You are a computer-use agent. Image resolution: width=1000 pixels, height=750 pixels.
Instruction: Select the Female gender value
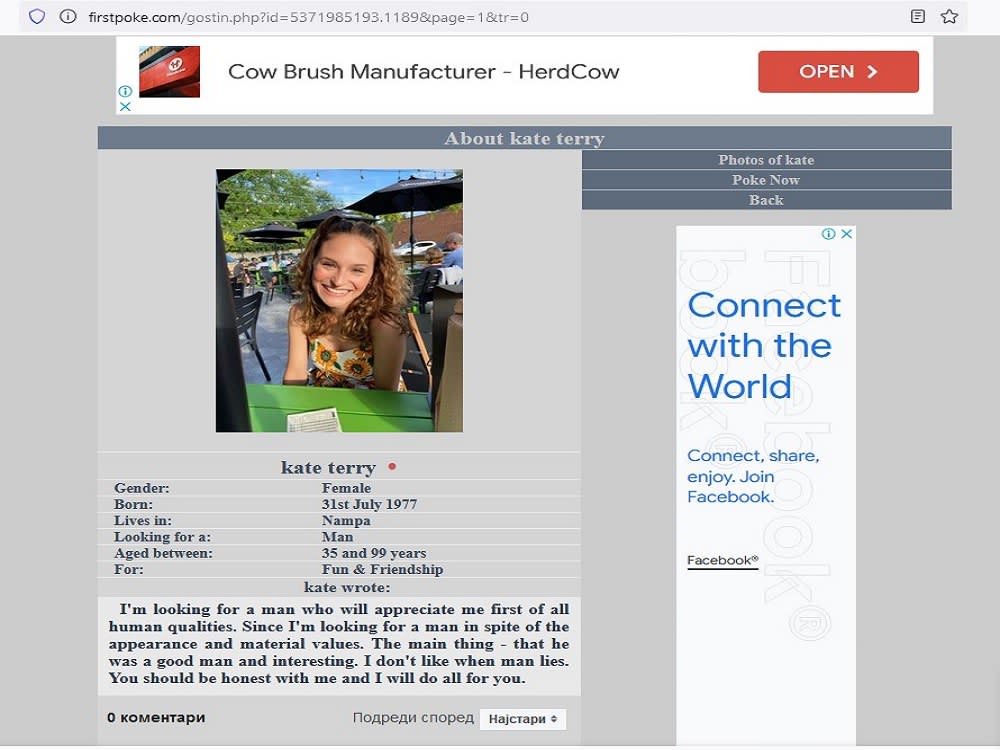click(x=346, y=489)
